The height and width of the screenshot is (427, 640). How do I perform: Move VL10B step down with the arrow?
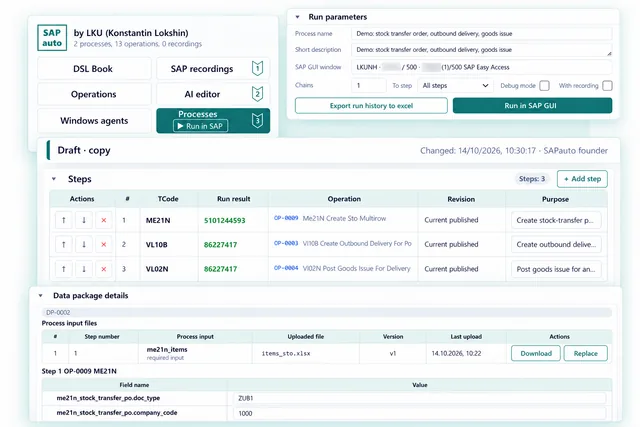[x=84, y=245]
